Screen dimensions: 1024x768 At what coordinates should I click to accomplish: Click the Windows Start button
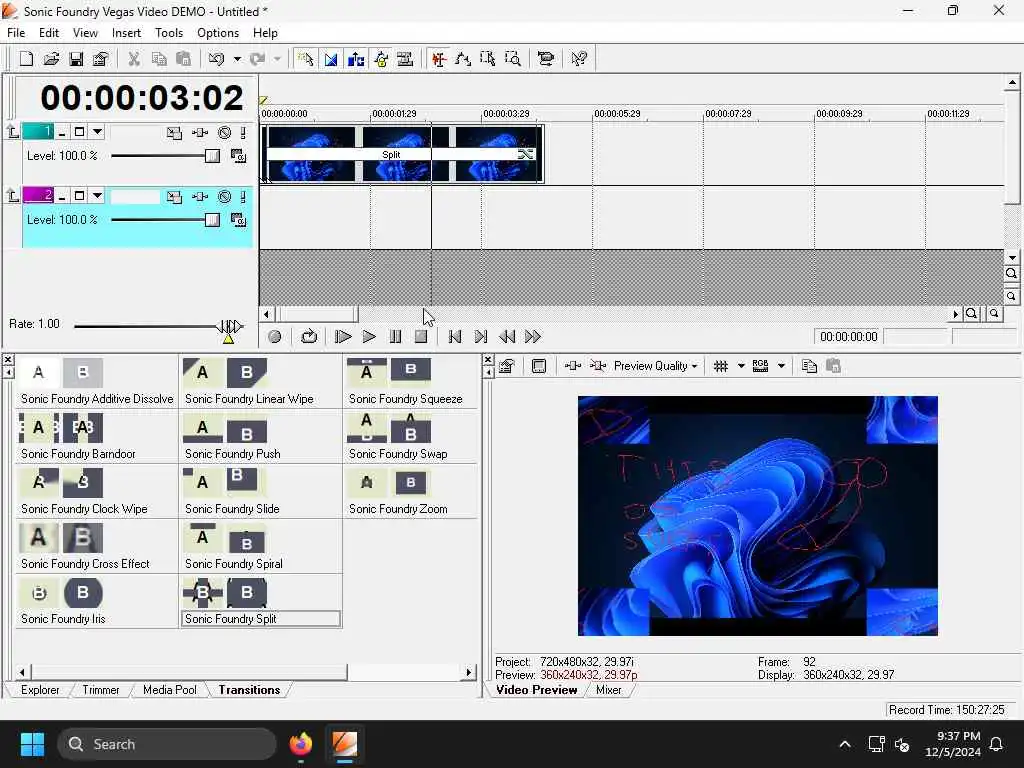click(32, 744)
